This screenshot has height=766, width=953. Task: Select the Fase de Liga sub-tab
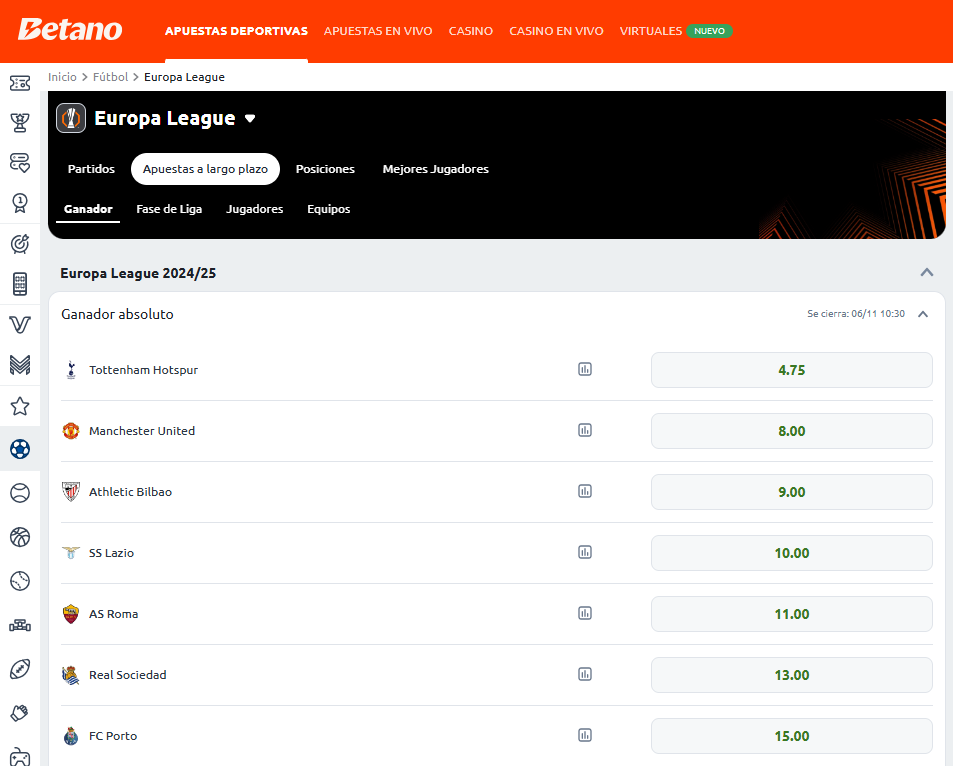tap(169, 209)
